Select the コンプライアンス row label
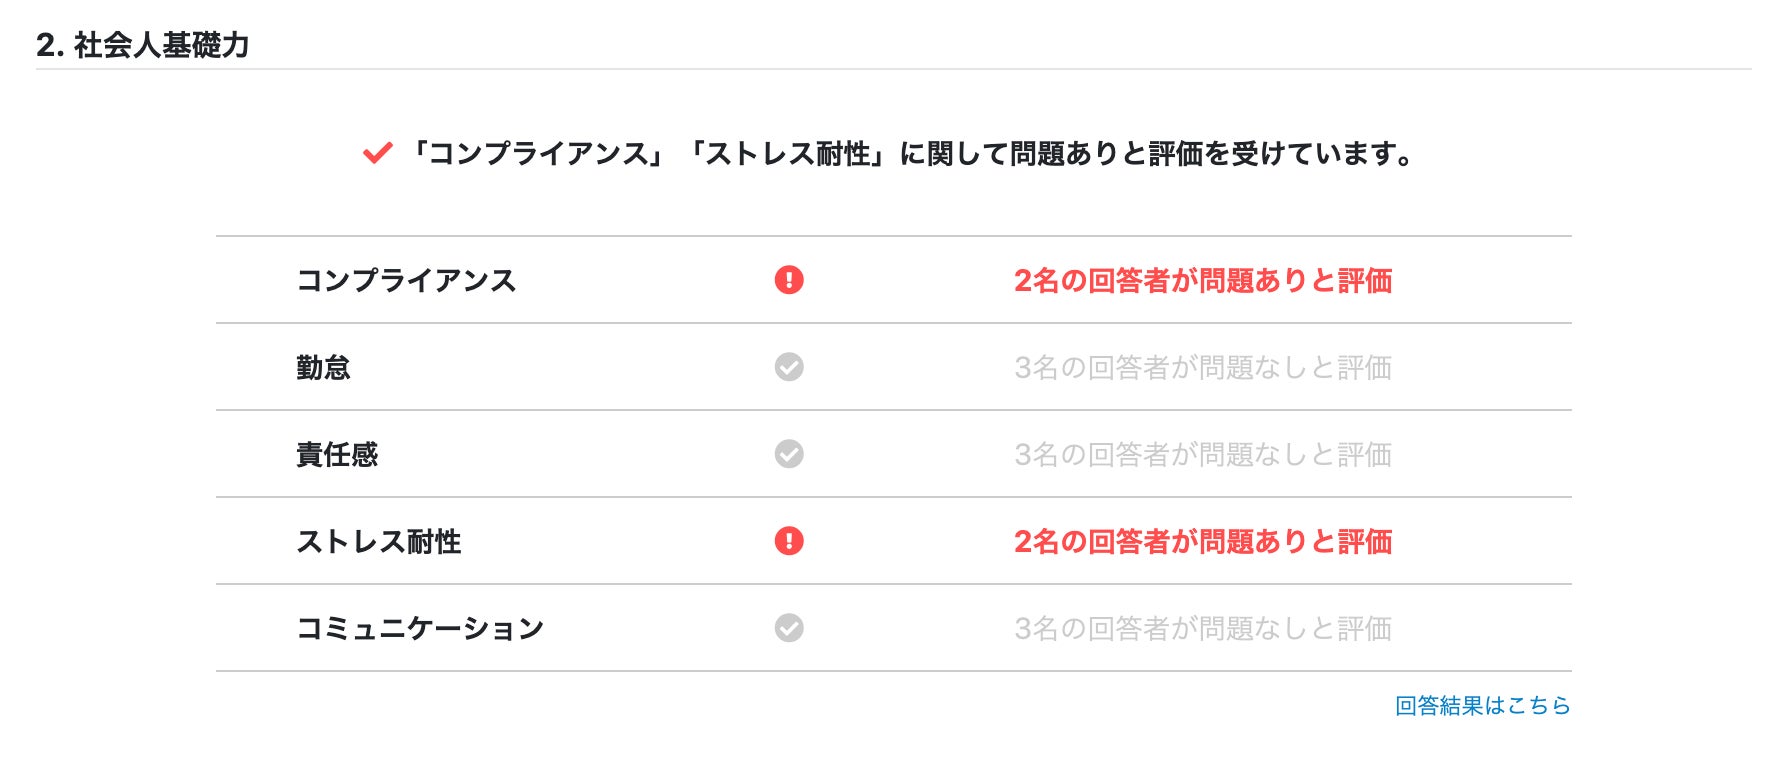Viewport: 1786px width, 764px height. click(406, 280)
